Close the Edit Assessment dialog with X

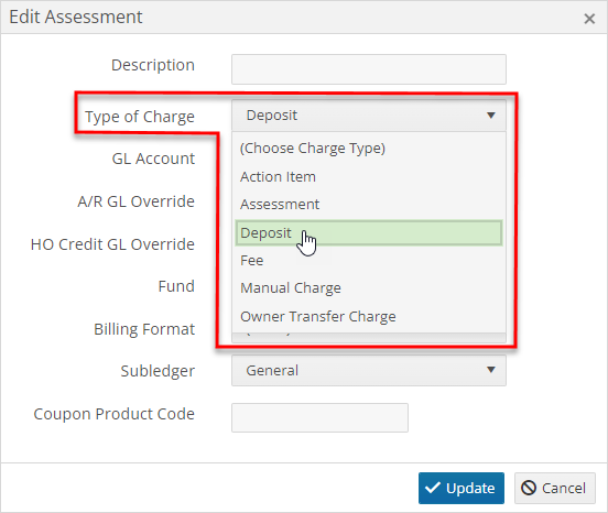click(x=589, y=18)
